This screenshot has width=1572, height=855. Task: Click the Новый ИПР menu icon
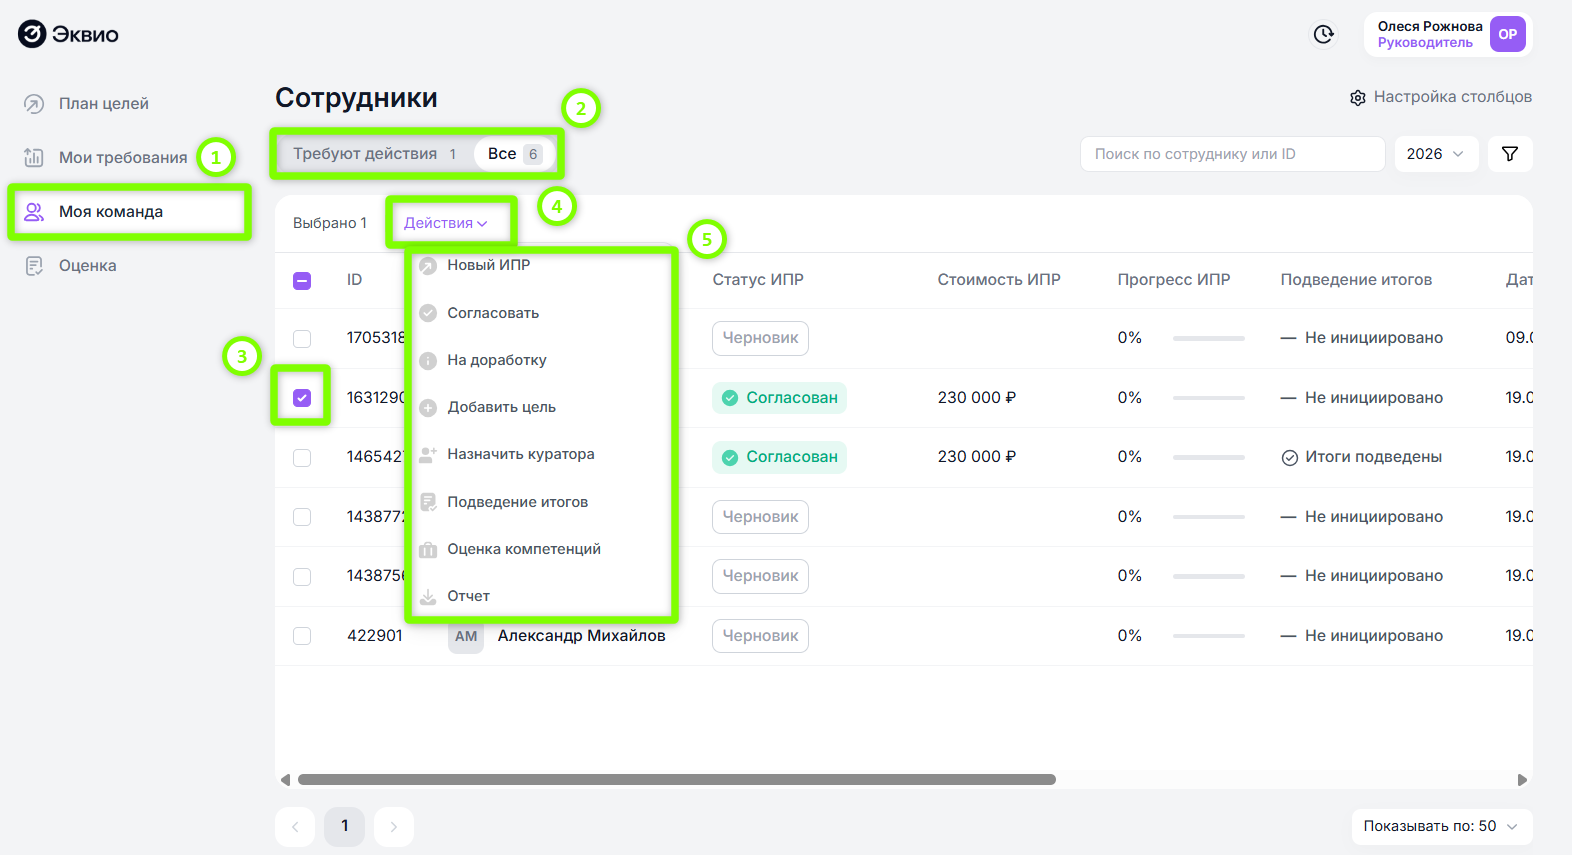tap(428, 266)
